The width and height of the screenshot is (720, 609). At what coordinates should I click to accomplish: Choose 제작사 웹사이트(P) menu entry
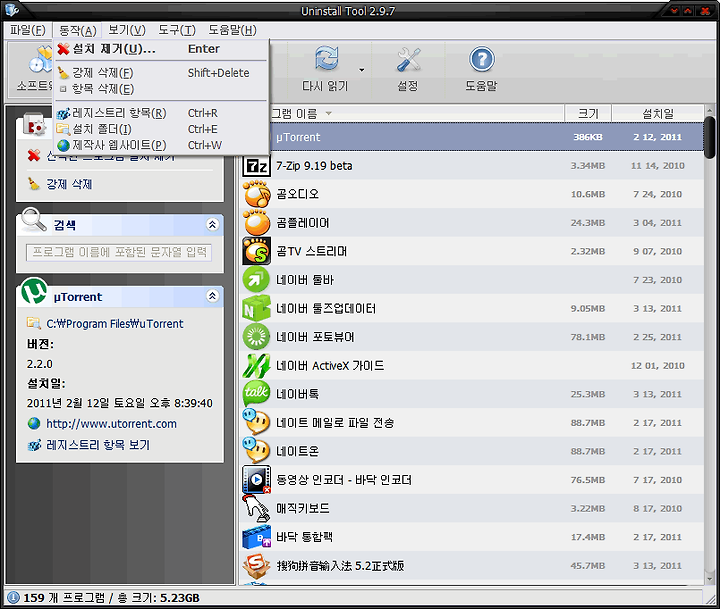coord(161,145)
